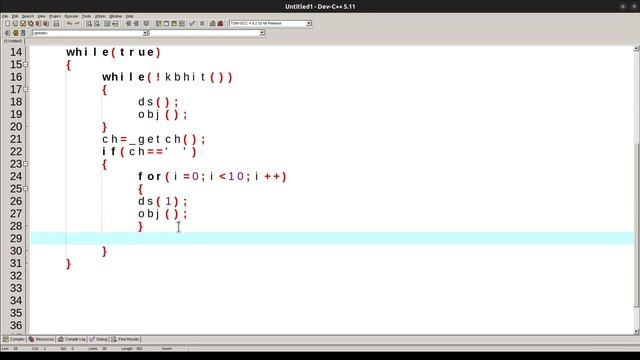Click the Save All toolbar icon

[31, 23]
